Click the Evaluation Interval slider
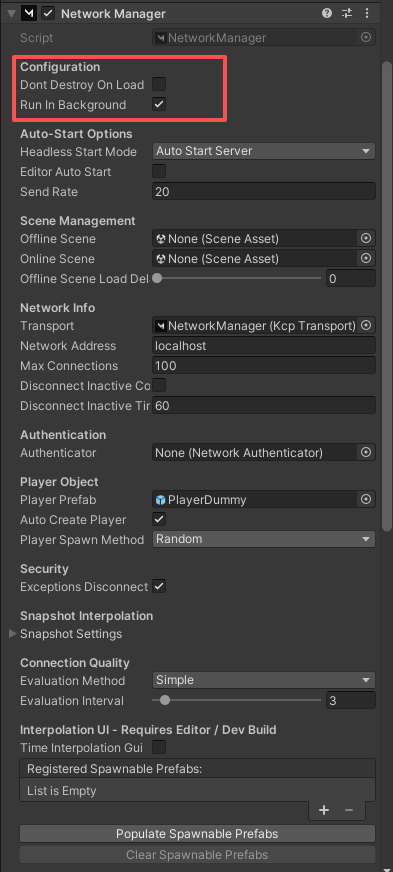This screenshot has width=393, height=872. click(238, 701)
